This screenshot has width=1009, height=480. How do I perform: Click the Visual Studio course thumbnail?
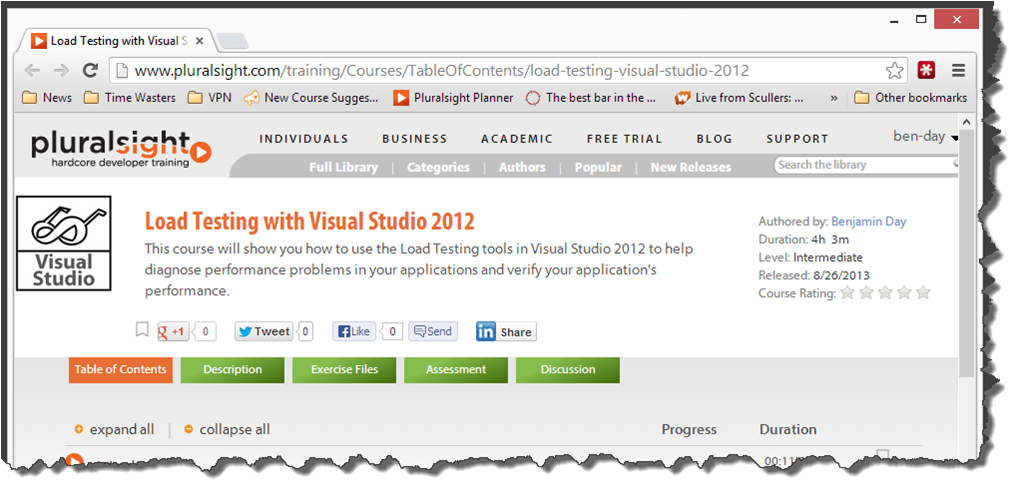[x=63, y=243]
